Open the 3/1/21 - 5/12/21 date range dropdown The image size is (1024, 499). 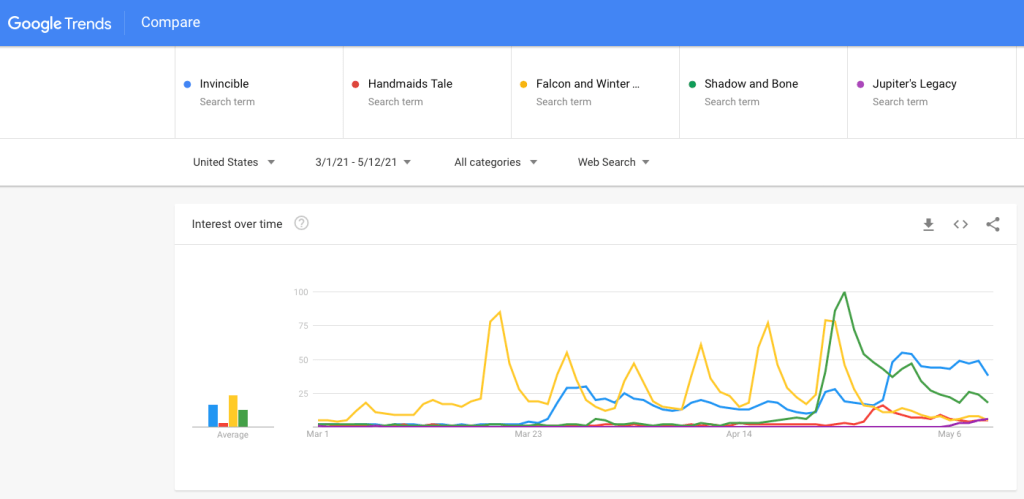point(363,162)
